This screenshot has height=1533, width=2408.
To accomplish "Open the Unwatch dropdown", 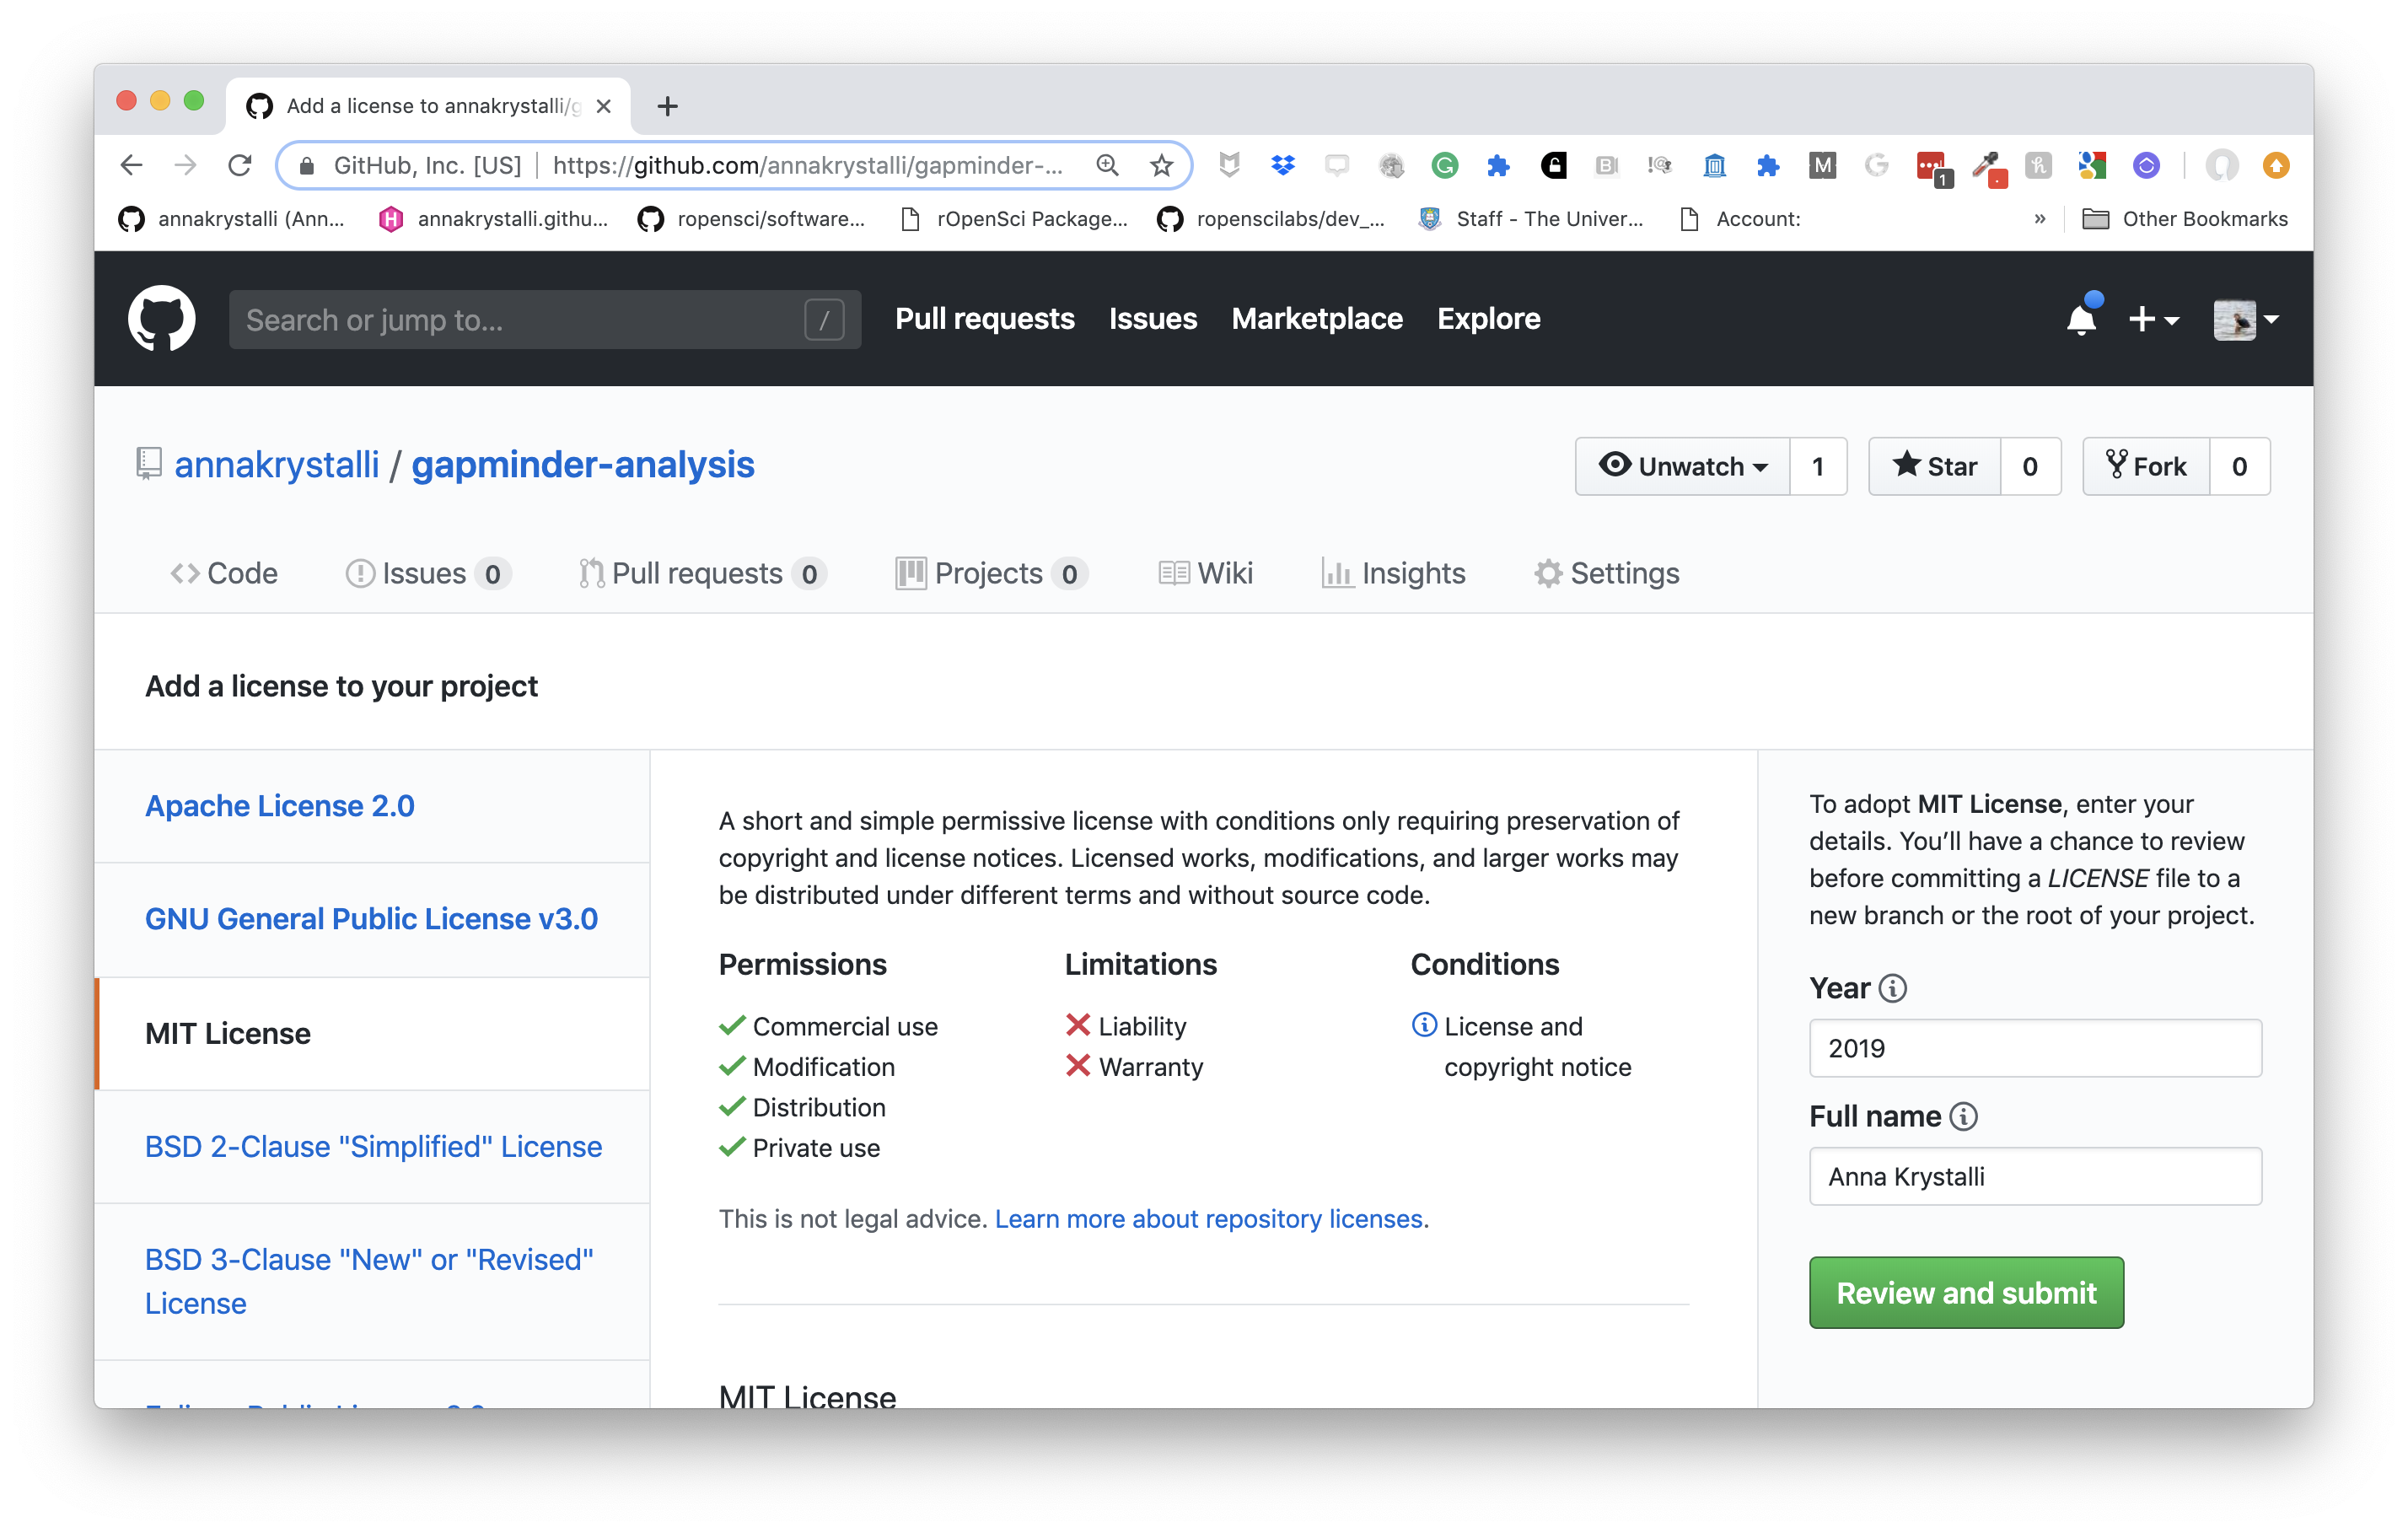I will (1683, 466).
